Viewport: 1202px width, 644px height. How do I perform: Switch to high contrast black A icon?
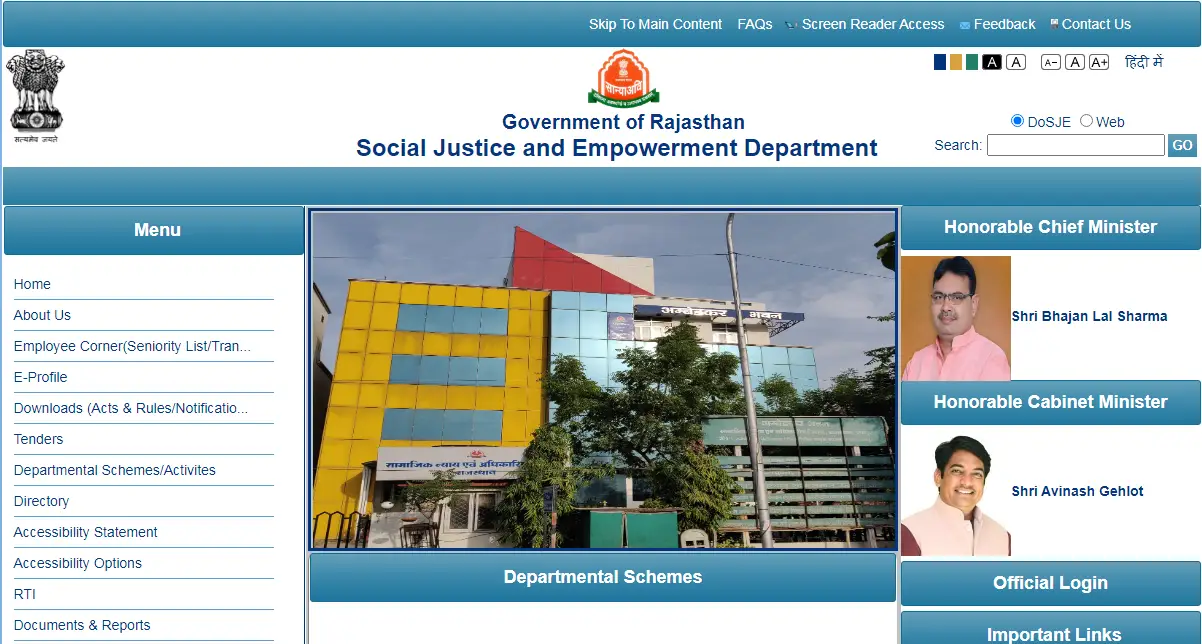[992, 62]
